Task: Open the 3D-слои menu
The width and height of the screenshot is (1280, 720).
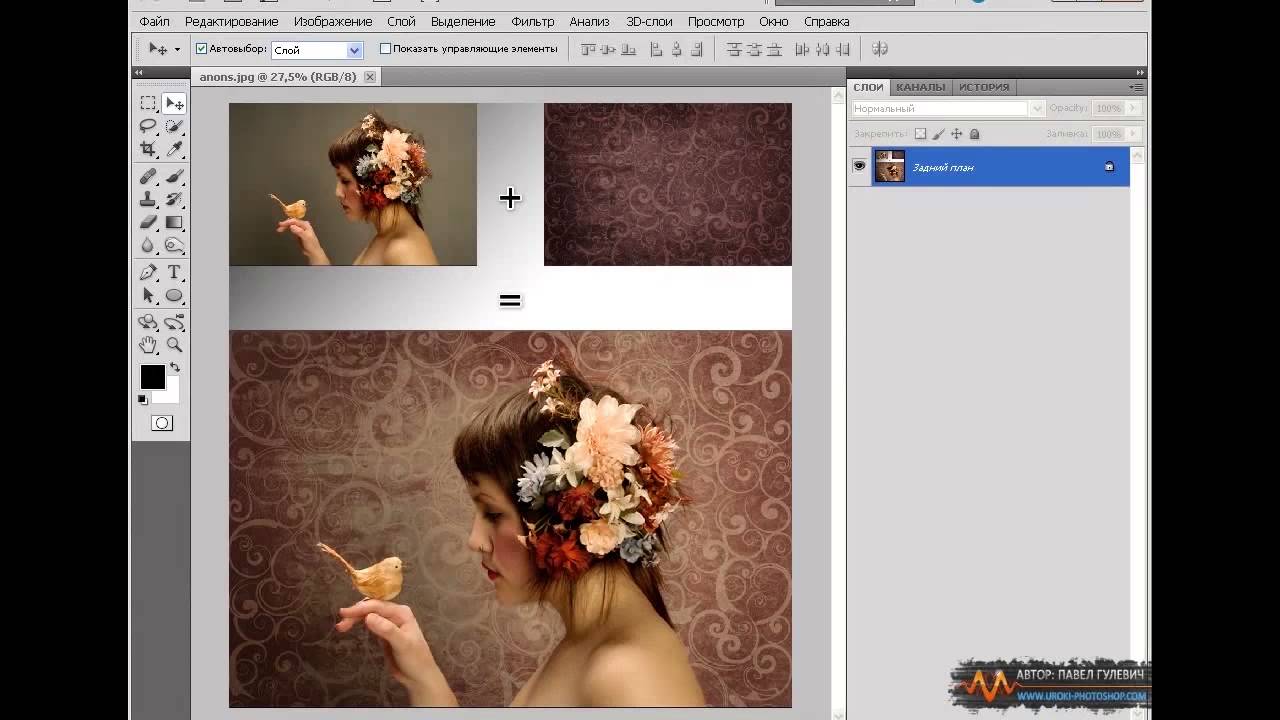Action: point(649,21)
